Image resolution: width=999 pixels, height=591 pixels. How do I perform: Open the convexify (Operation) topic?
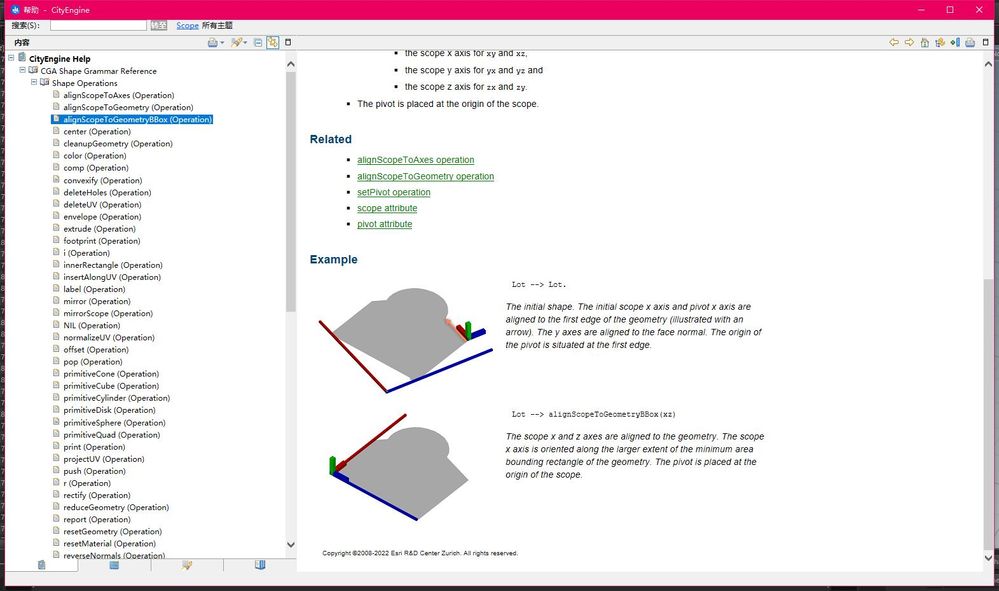103,181
